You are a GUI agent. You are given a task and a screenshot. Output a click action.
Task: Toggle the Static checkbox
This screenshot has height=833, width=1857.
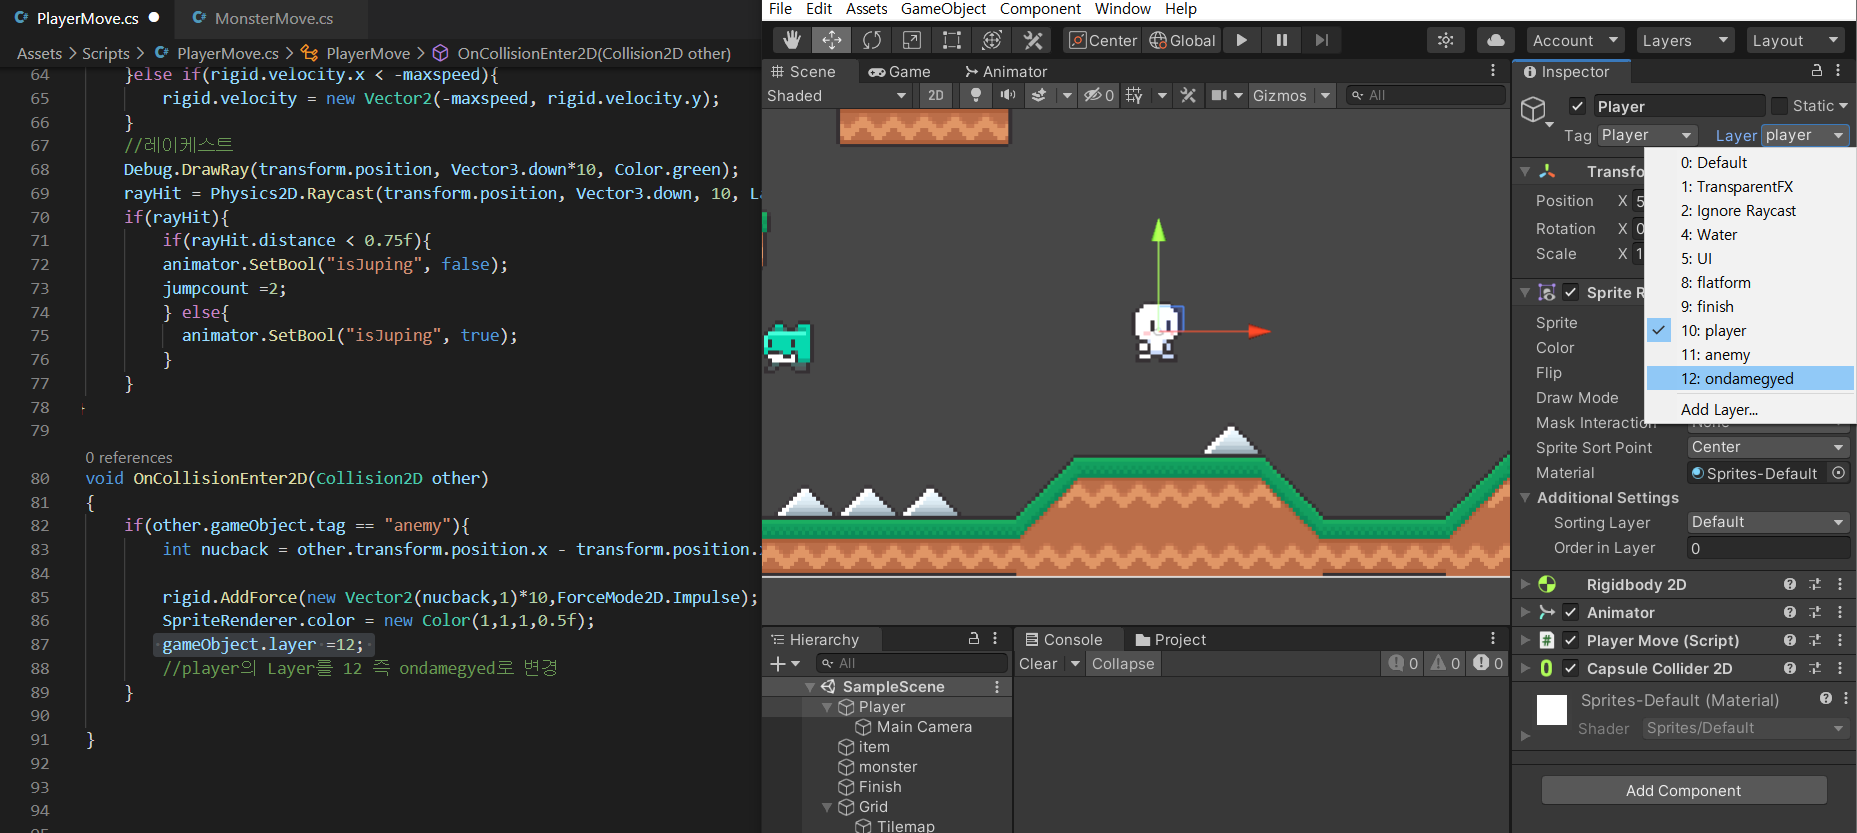(x=1779, y=106)
